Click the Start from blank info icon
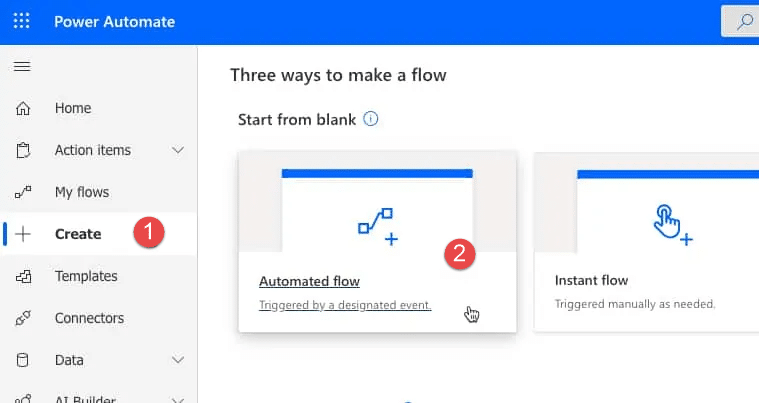This screenshot has width=759, height=403. 371,119
